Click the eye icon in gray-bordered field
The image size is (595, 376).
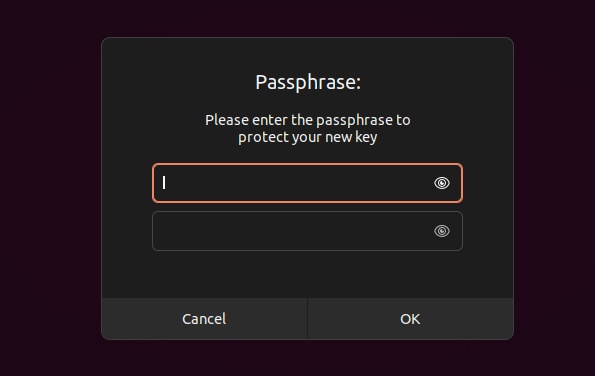pos(442,231)
